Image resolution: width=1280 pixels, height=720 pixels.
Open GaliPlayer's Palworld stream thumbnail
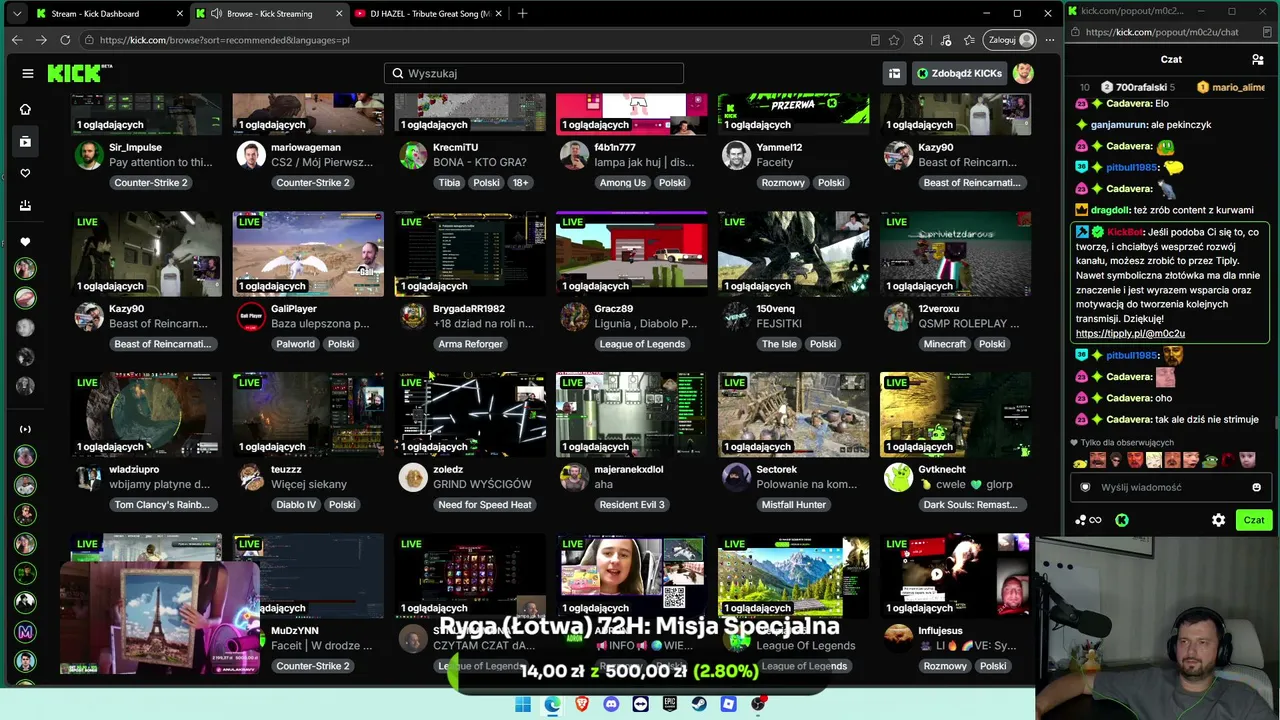308,254
